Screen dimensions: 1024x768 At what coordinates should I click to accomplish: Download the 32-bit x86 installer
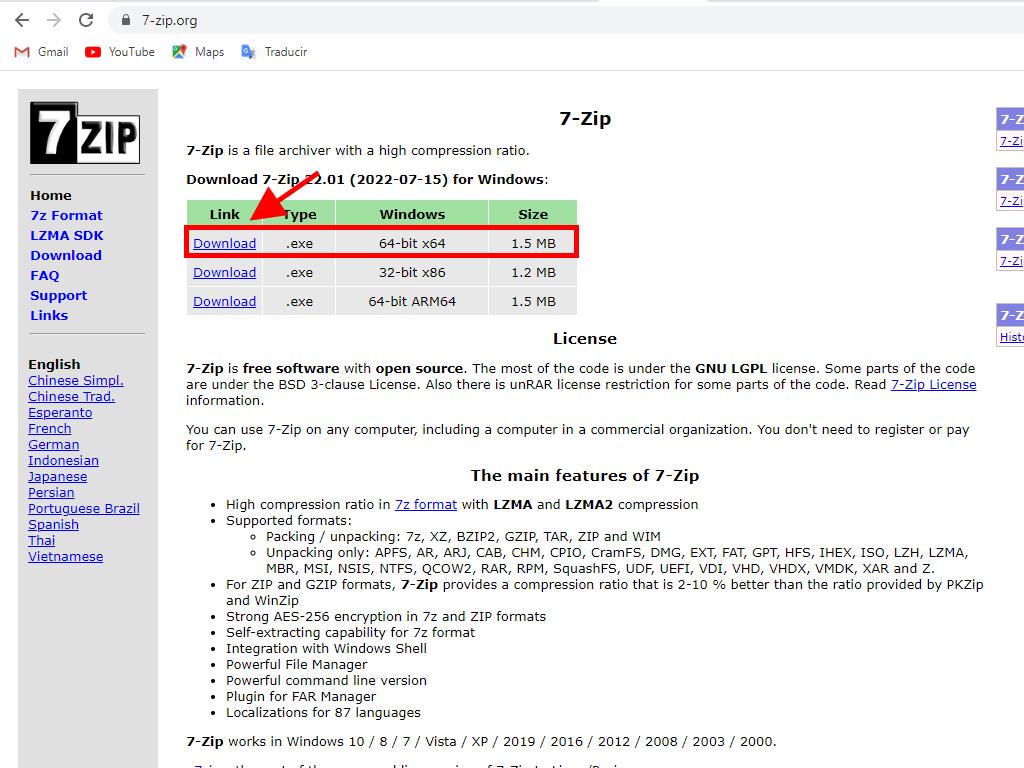point(224,272)
